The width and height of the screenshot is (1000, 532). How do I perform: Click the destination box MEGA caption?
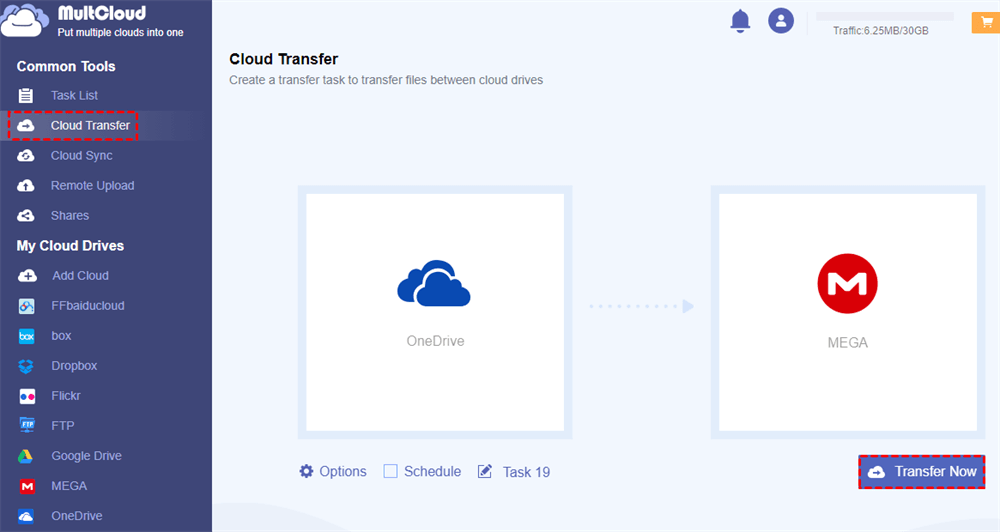coord(847,343)
